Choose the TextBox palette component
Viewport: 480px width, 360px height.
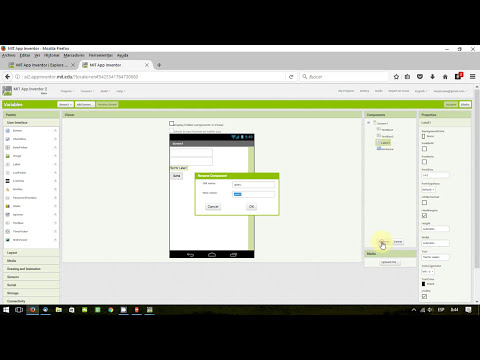[18, 223]
